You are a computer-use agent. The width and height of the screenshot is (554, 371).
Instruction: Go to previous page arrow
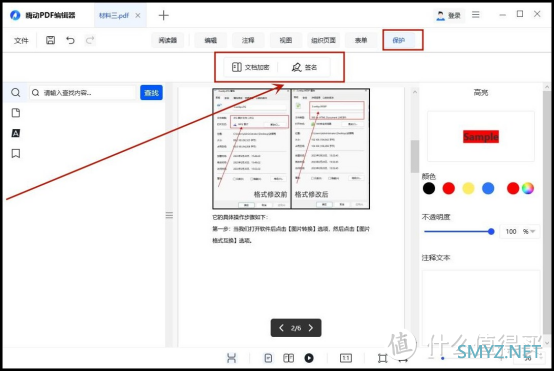(281, 328)
